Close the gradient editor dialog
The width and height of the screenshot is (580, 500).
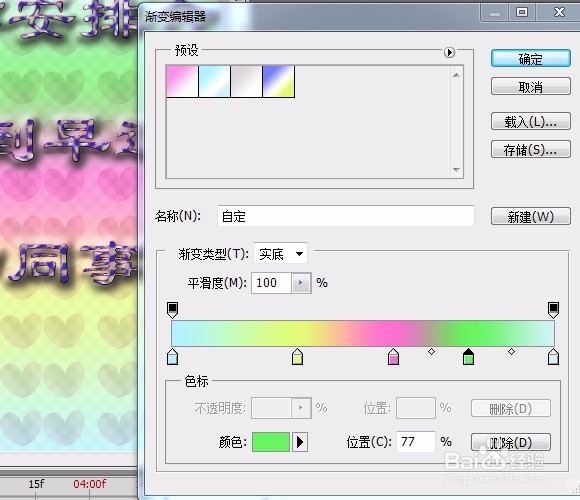[x=559, y=13]
